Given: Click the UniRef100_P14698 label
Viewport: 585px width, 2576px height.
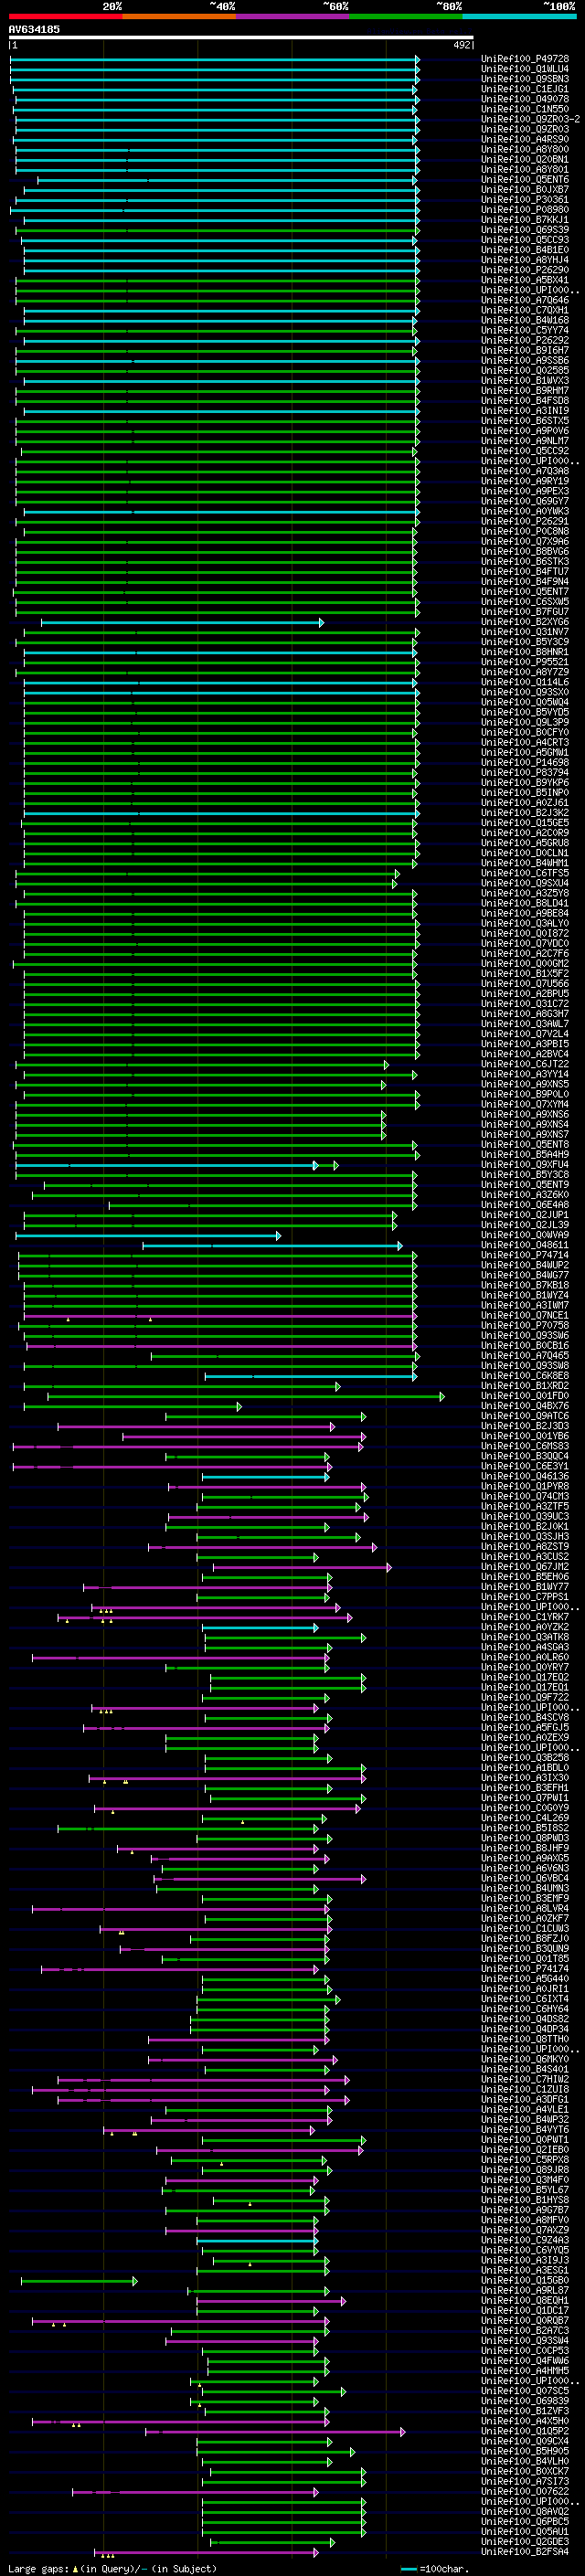Looking at the screenshot, I should click(525, 762).
